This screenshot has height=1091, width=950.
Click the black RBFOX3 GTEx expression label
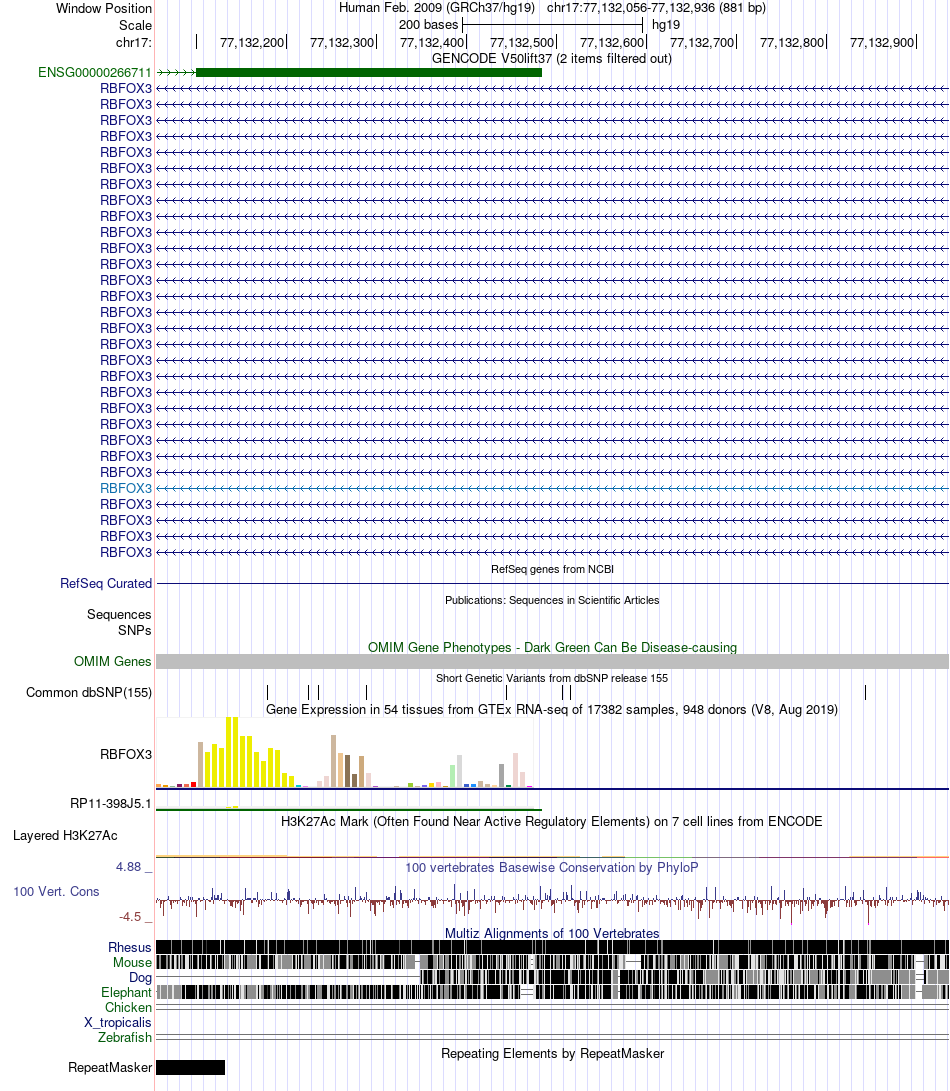click(126, 754)
